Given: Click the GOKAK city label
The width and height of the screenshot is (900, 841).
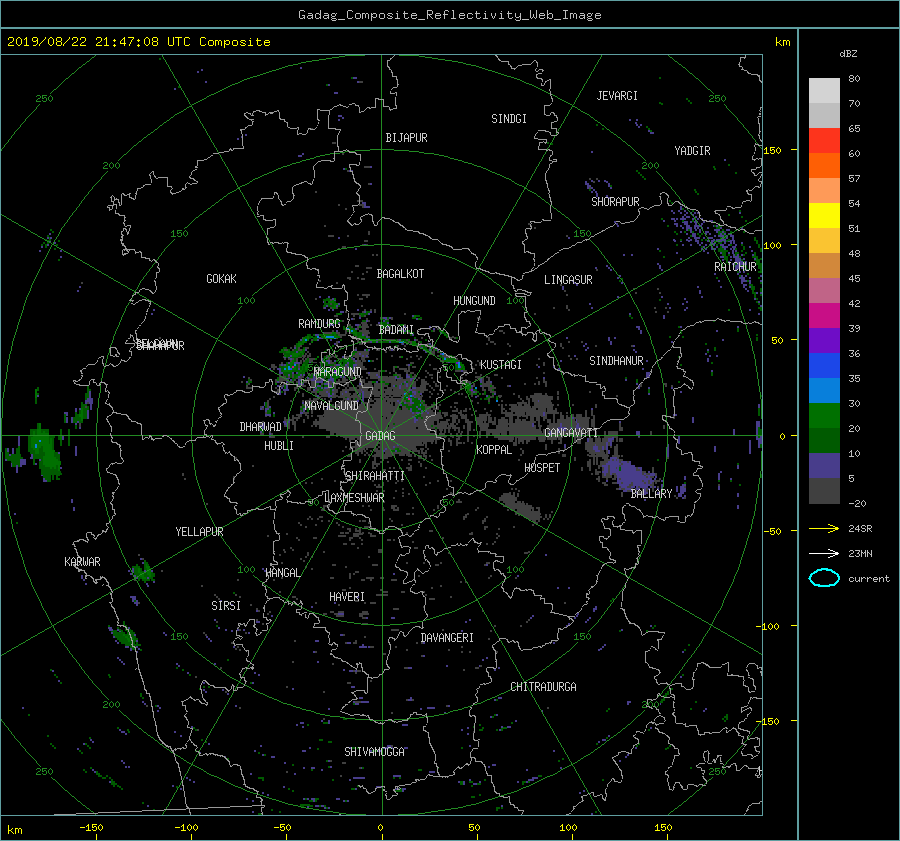Looking at the screenshot, I should click(221, 278).
